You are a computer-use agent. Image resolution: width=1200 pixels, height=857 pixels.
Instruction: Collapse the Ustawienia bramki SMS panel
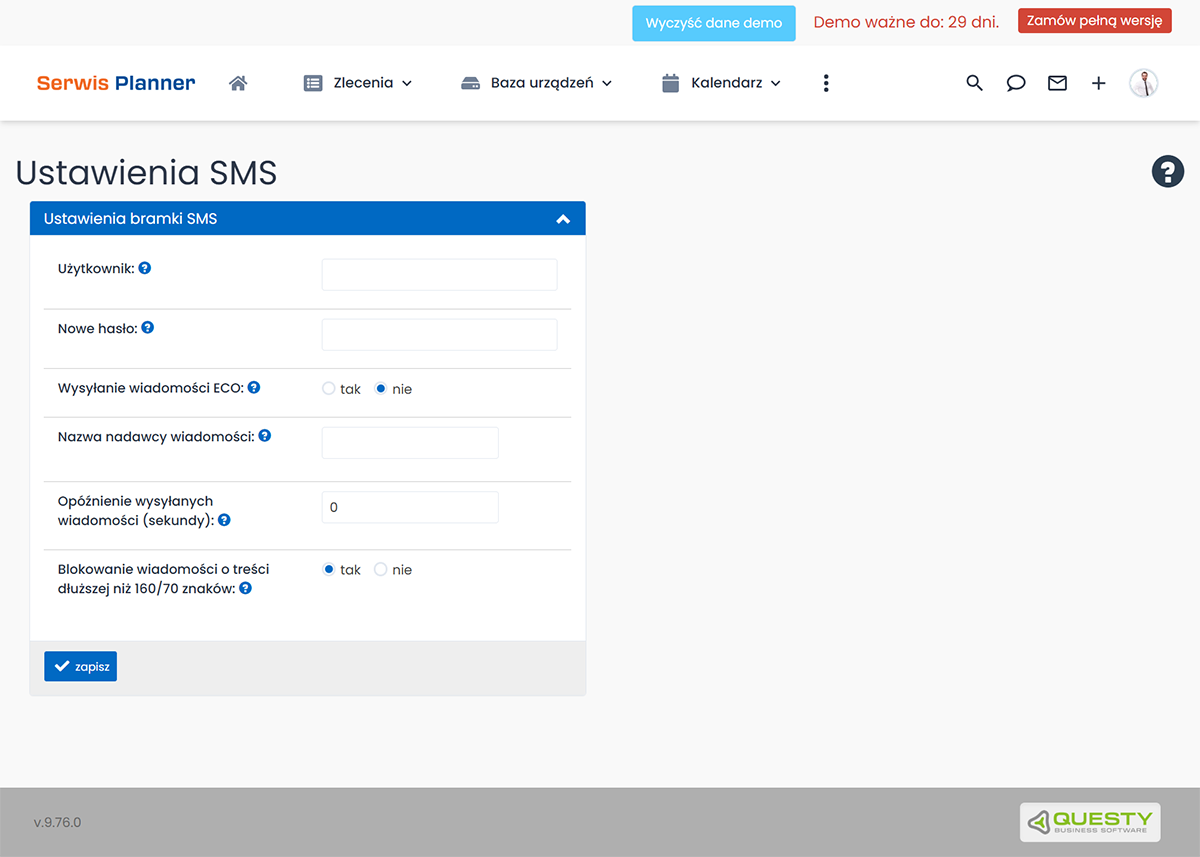coord(562,218)
